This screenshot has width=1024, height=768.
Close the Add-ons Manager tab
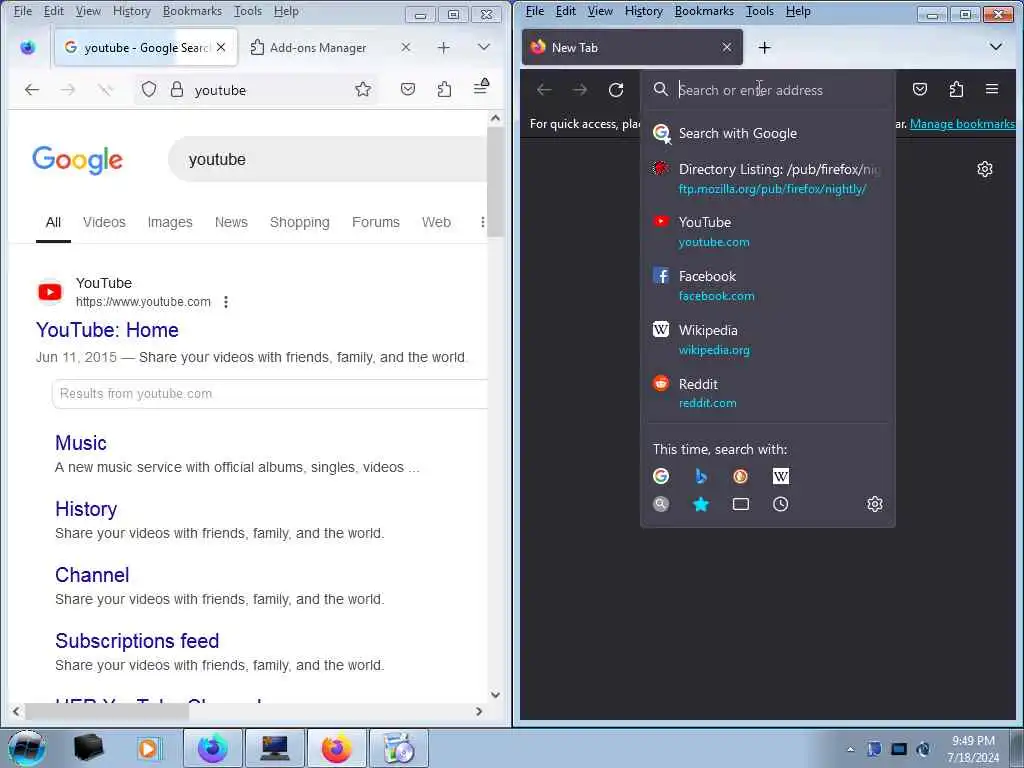406,48
